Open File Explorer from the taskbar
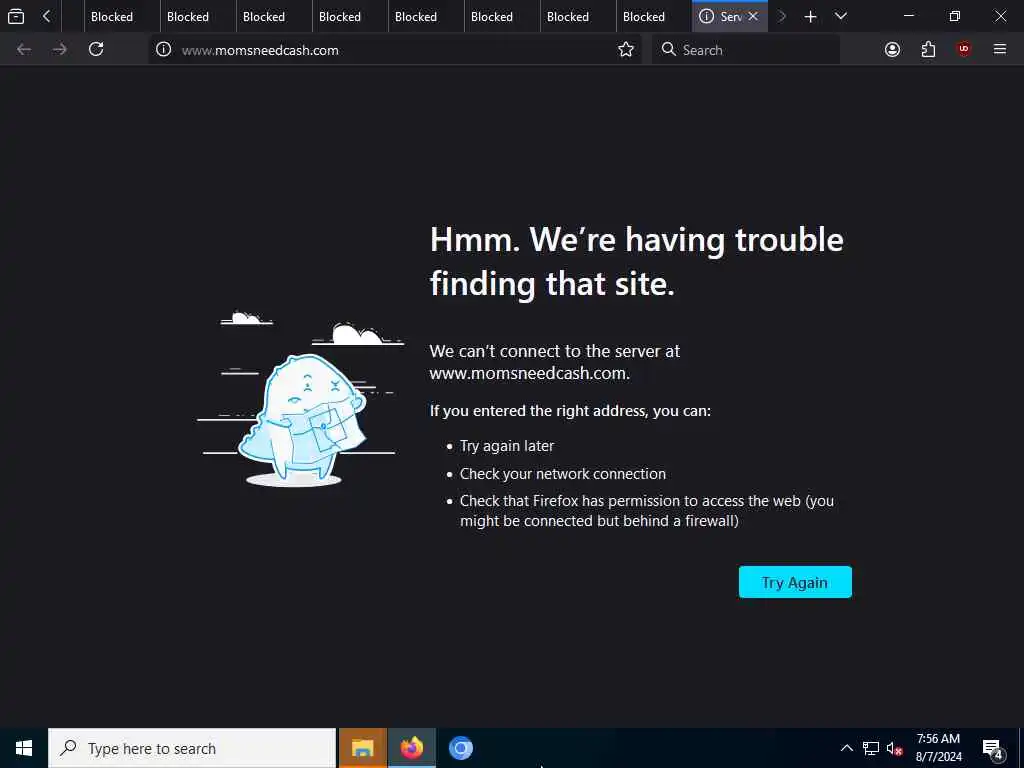The height and width of the screenshot is (768, 1024). click(x=362, y=748)
